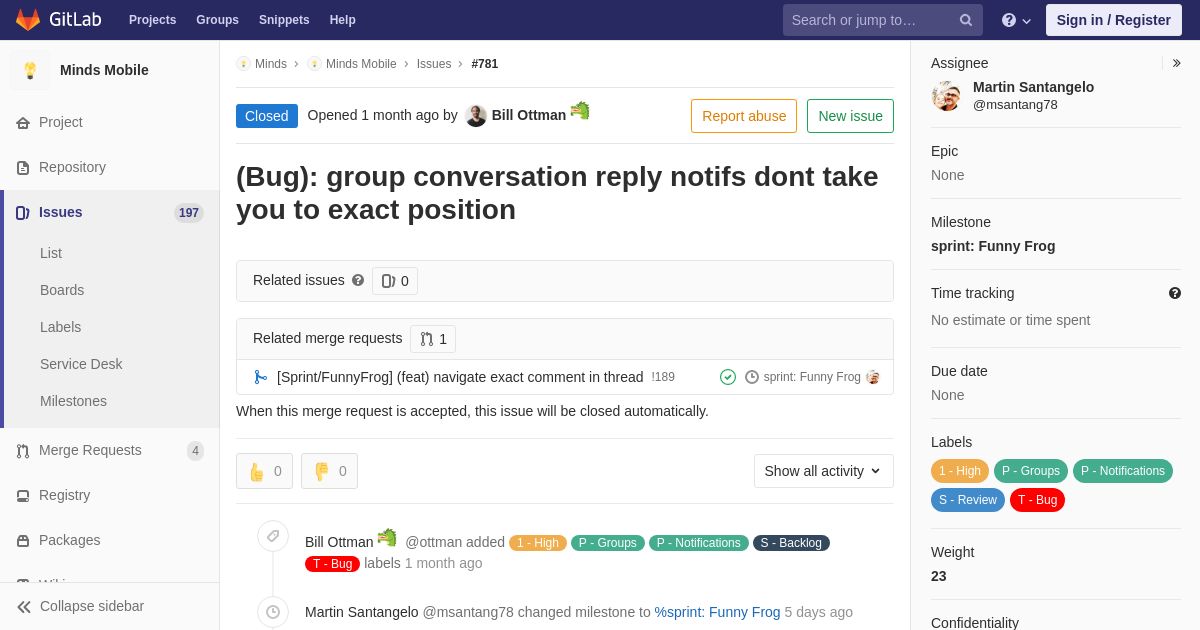Open the Snippets page
The image size is (1200, 630).
click(284, 20)
